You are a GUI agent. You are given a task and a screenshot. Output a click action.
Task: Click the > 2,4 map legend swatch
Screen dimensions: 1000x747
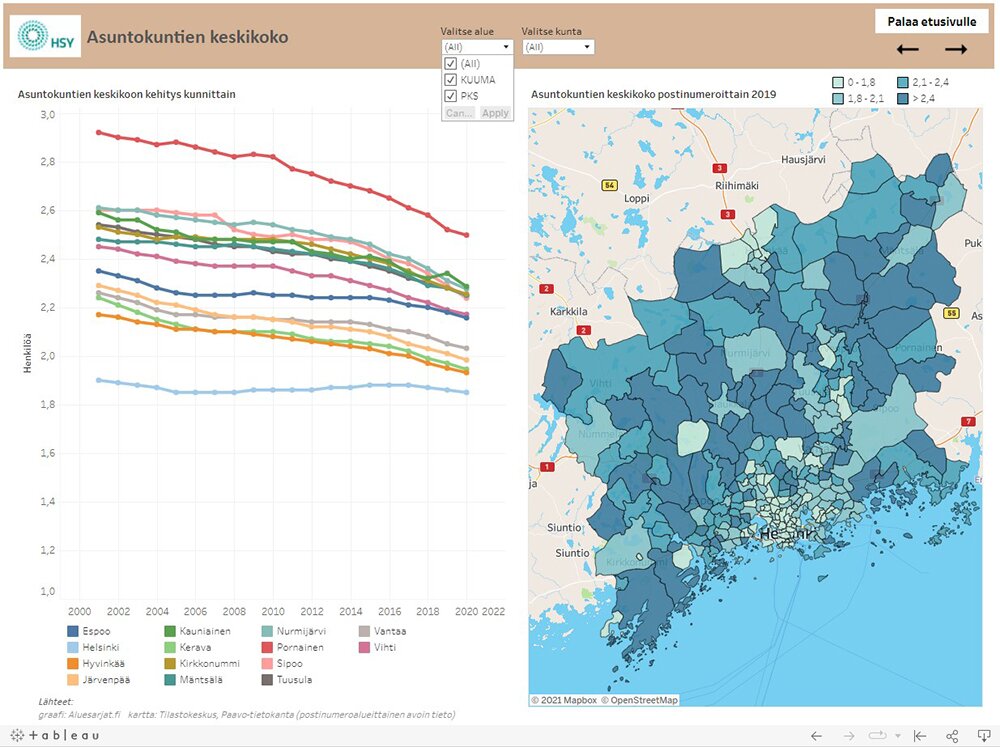point(903,98)
